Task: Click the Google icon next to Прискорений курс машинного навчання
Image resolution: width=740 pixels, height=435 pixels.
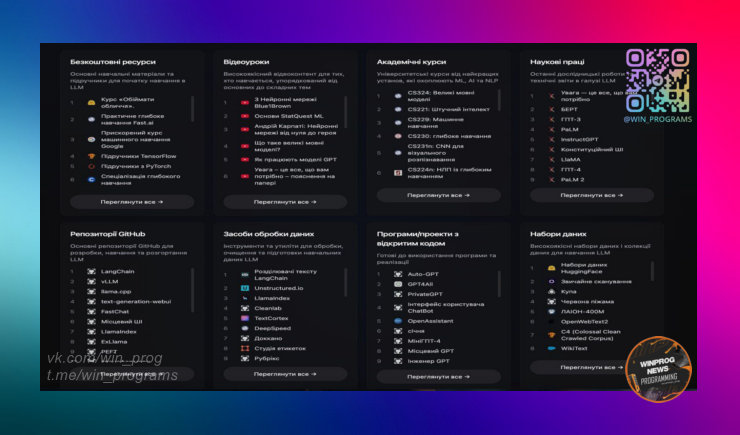Action: [92, 140]
